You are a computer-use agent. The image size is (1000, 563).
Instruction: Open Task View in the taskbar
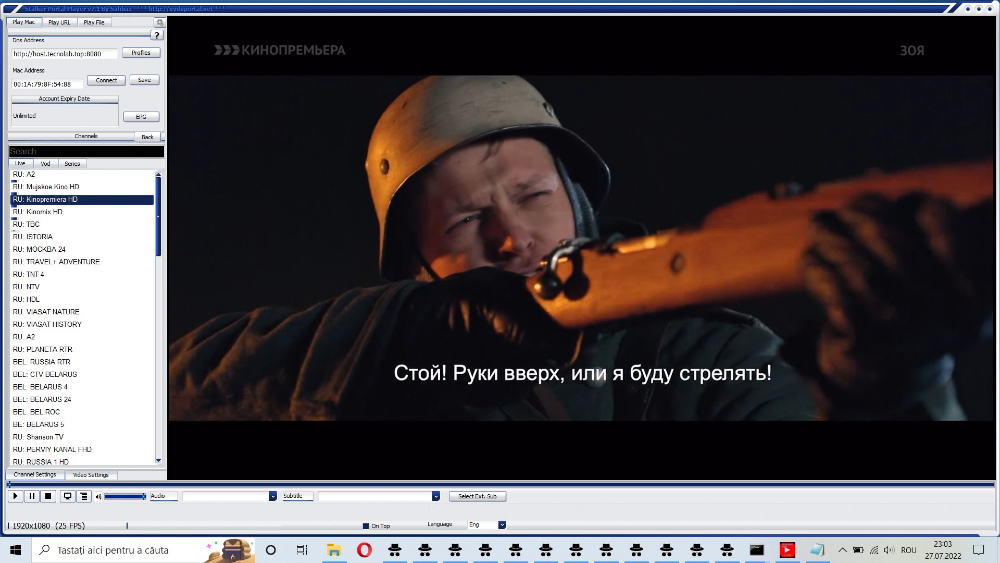coord(302,550)
